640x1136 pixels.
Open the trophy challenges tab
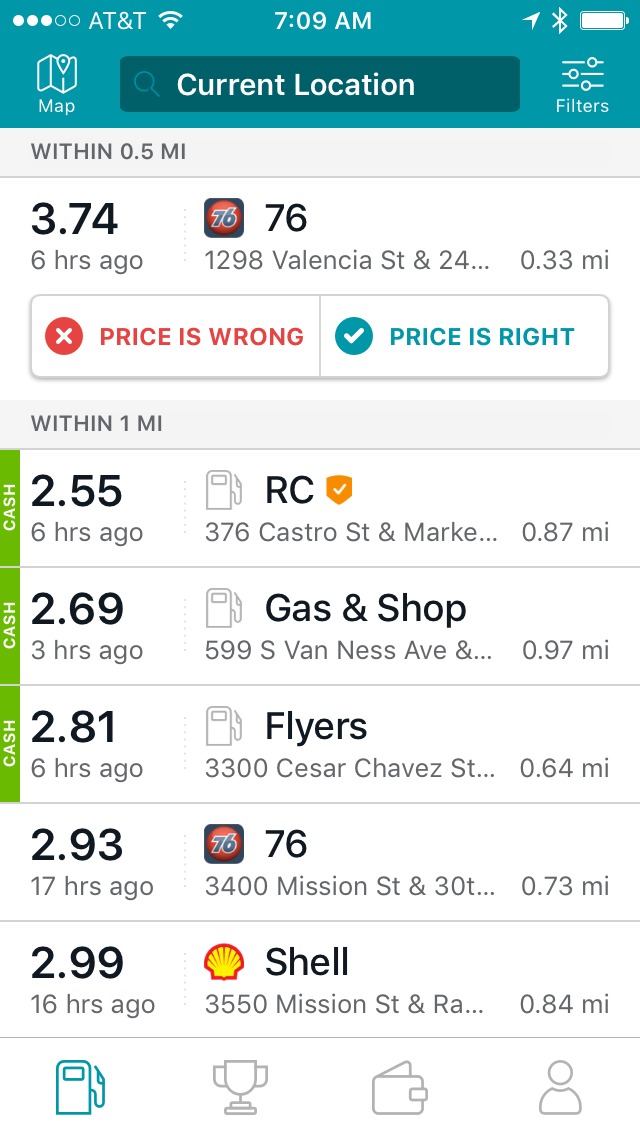point(240,1087)
